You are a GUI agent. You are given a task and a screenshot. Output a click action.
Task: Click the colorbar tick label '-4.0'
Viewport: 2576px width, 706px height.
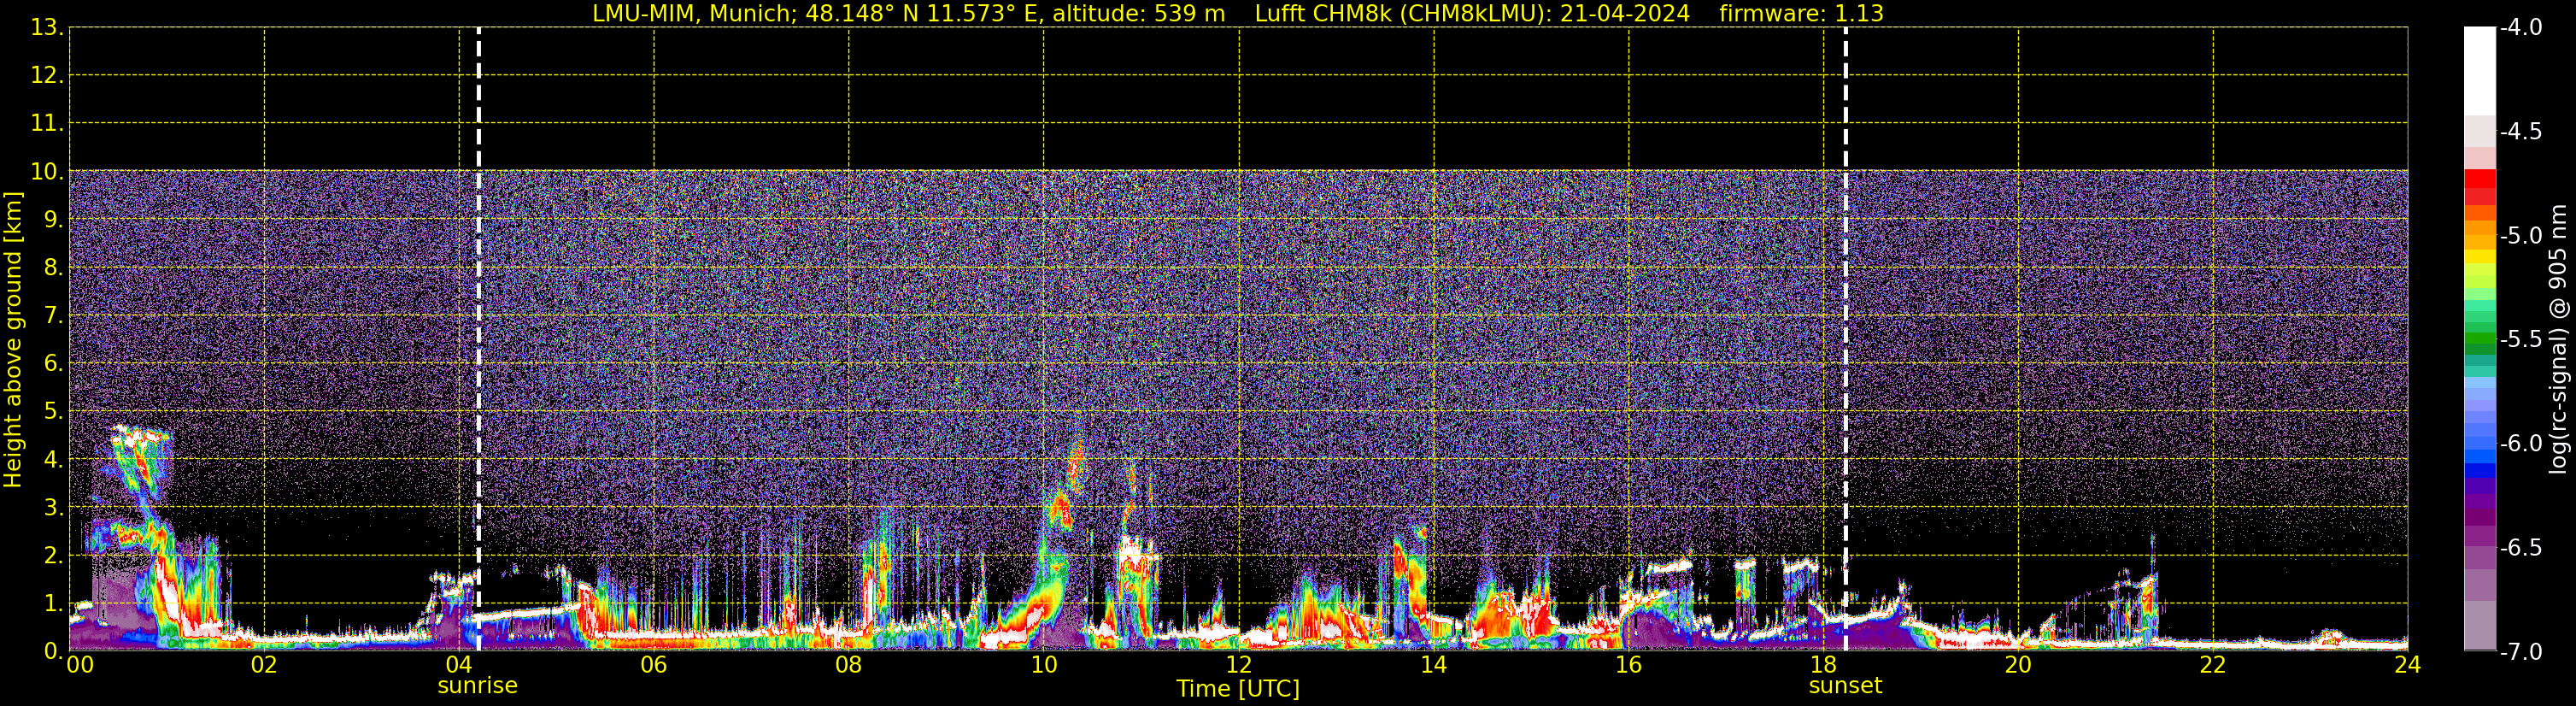tap(2520, 28)
